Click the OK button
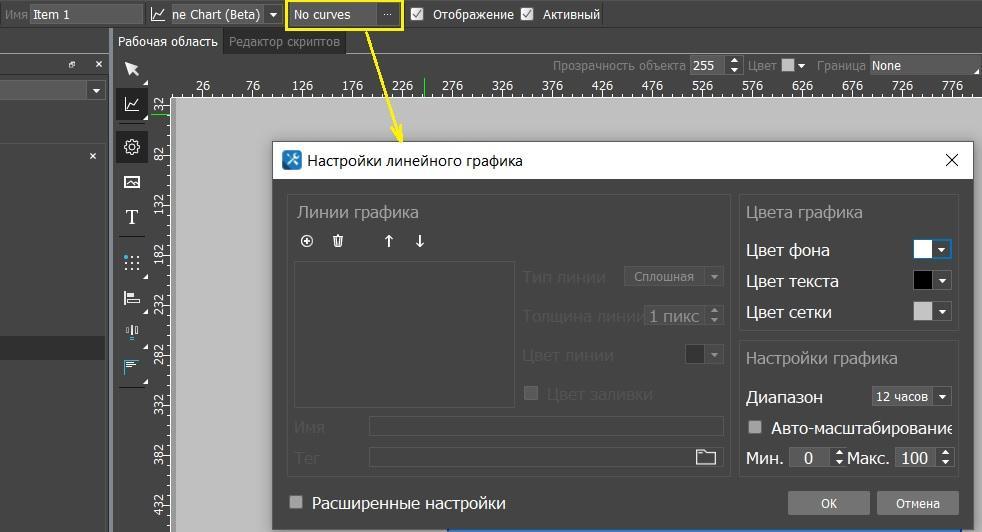 pyautogui.click(x=828, y=503)
